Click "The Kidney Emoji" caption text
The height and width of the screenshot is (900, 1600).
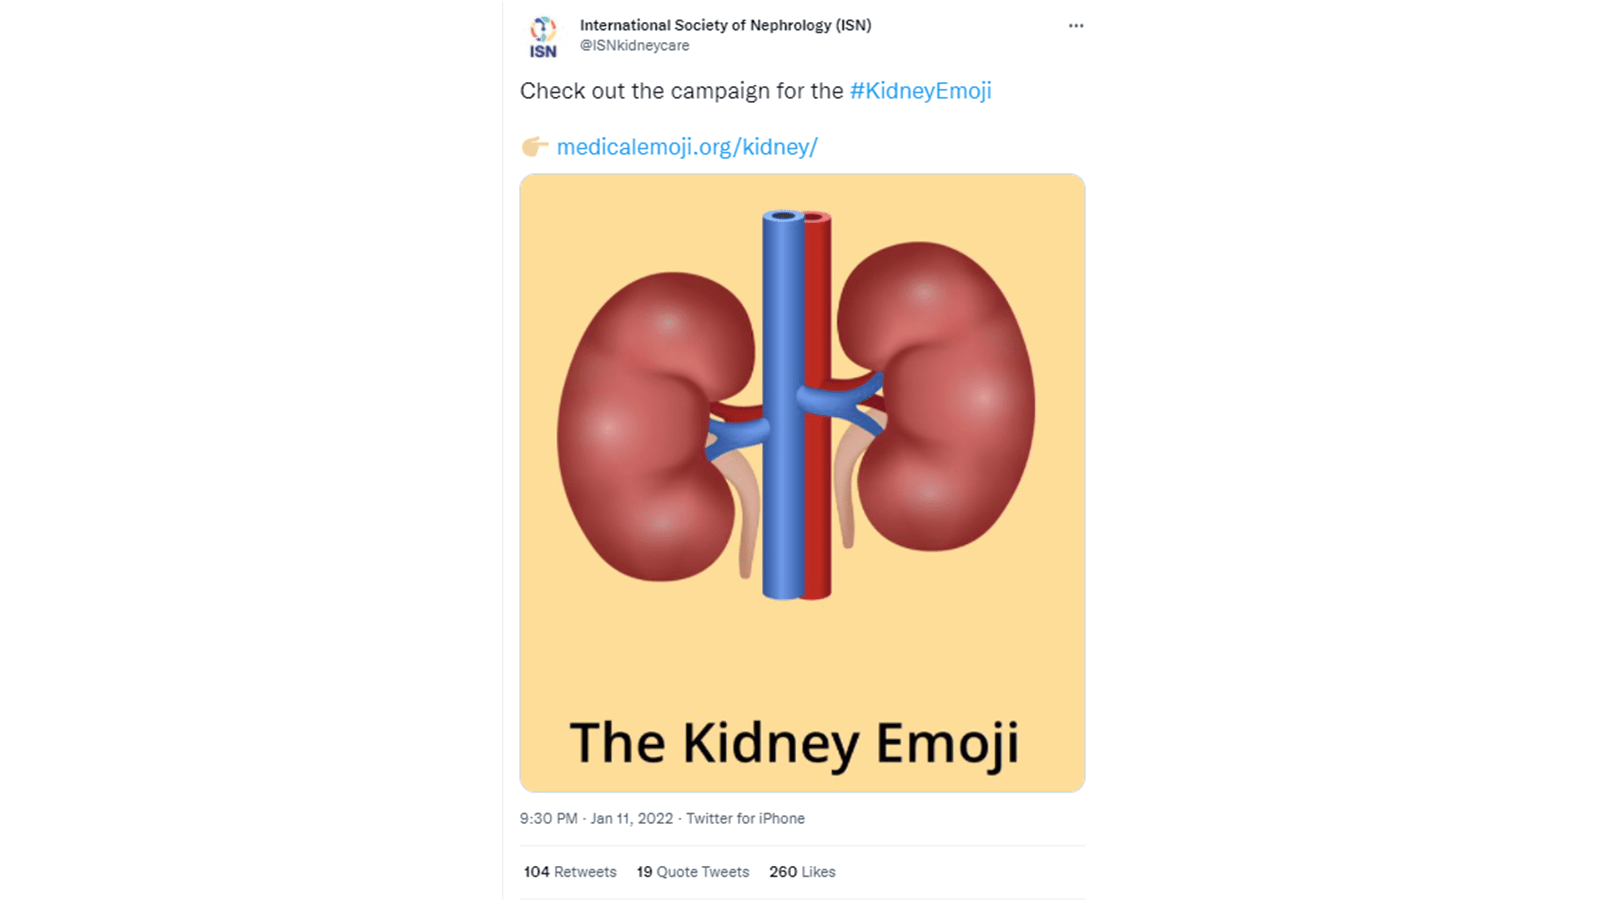coord(794,743)
